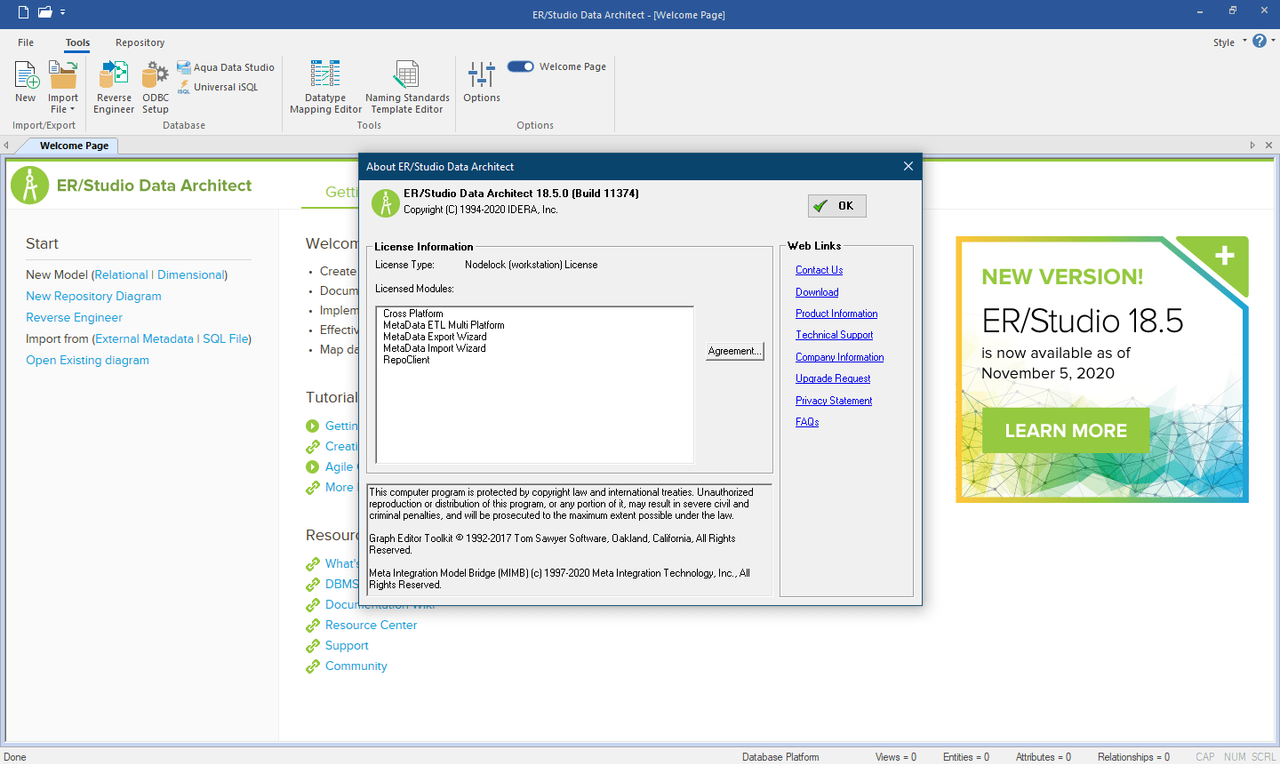Click Relationships = 0 in the status bar
The image size is (1280, 764).
tap(1133, 757)
